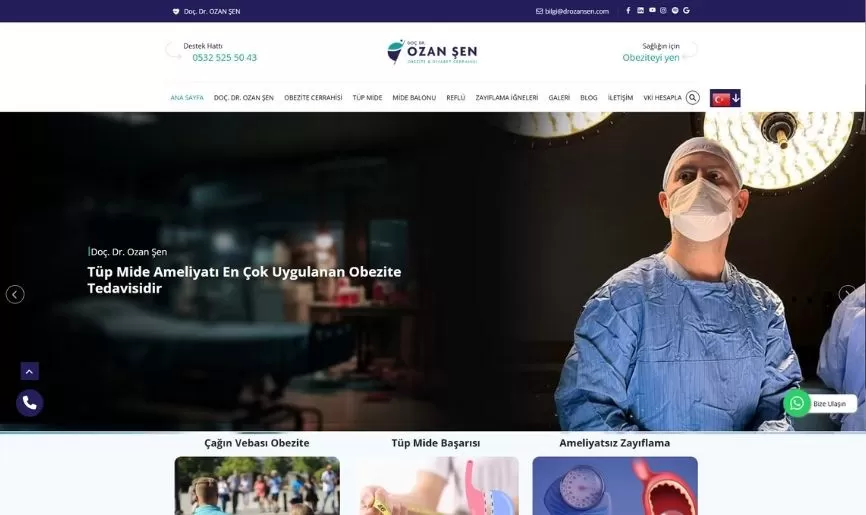Open the search magnifier icon
866x515 pixels.
692,98
